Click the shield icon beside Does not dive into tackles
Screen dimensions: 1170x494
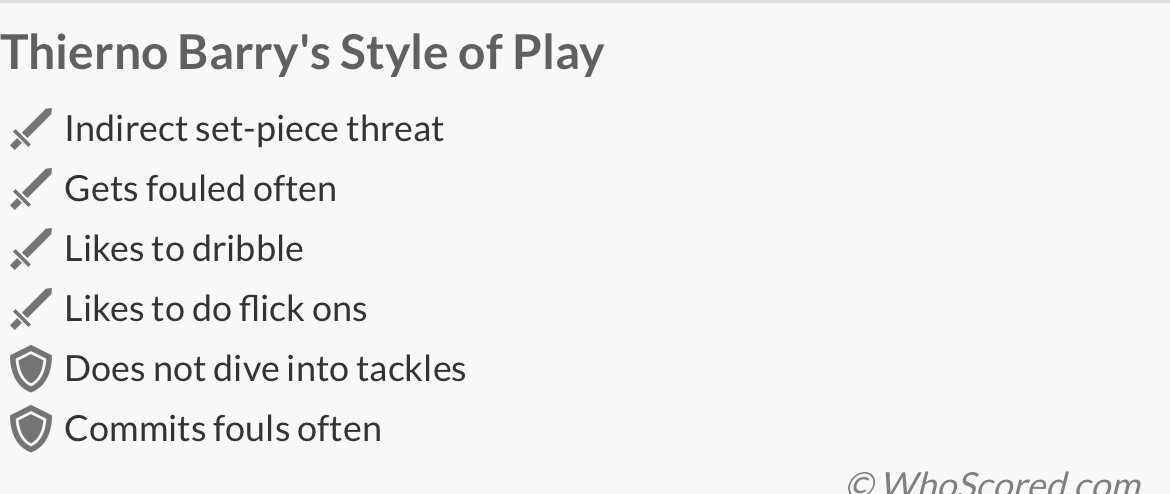tap(30, 369)
